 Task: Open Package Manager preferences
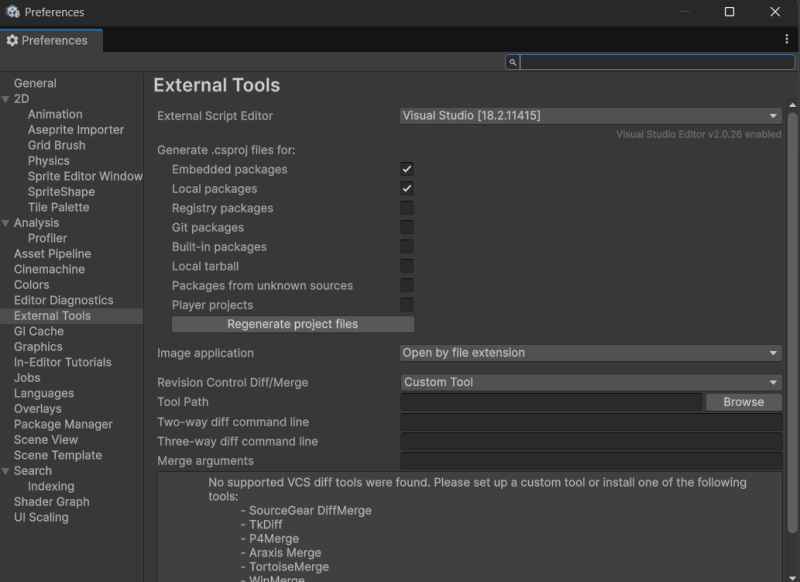click(x=63, y=424)
